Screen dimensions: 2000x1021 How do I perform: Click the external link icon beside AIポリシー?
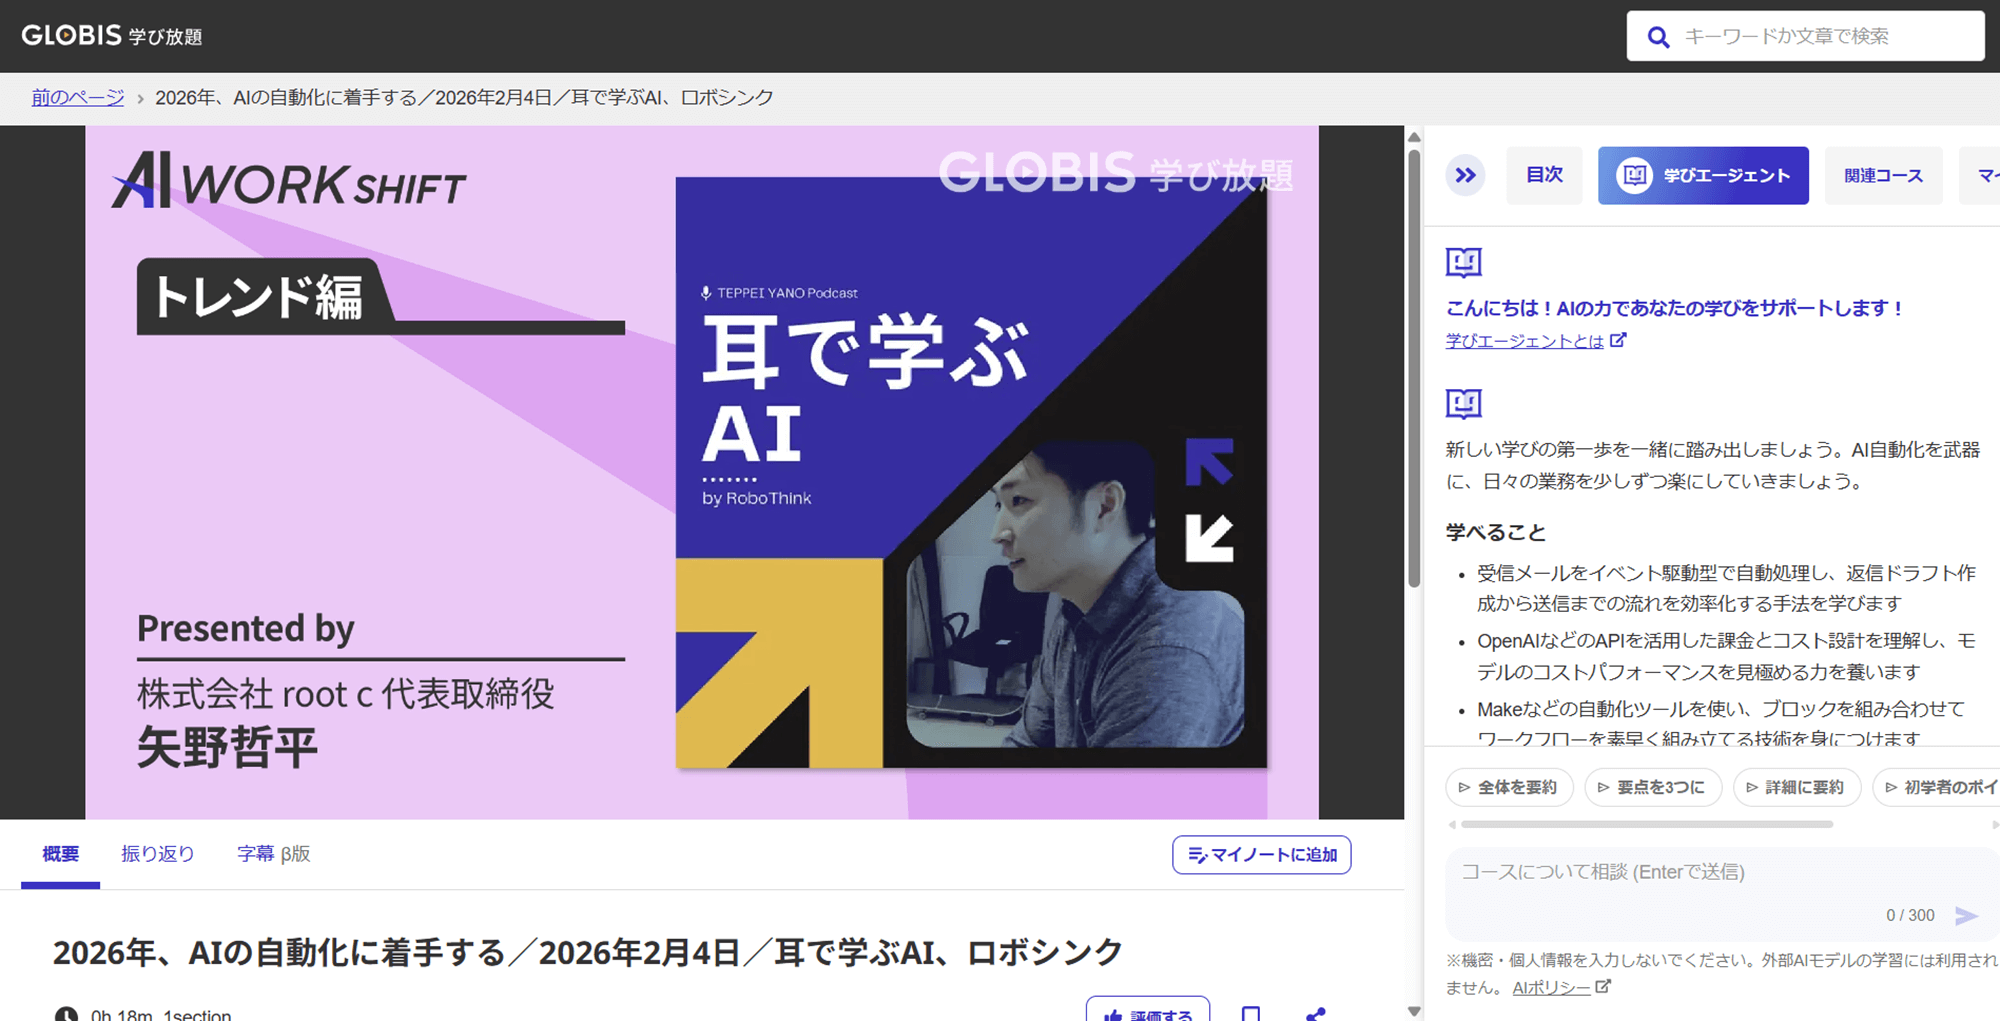click(x=1602, y=987)
